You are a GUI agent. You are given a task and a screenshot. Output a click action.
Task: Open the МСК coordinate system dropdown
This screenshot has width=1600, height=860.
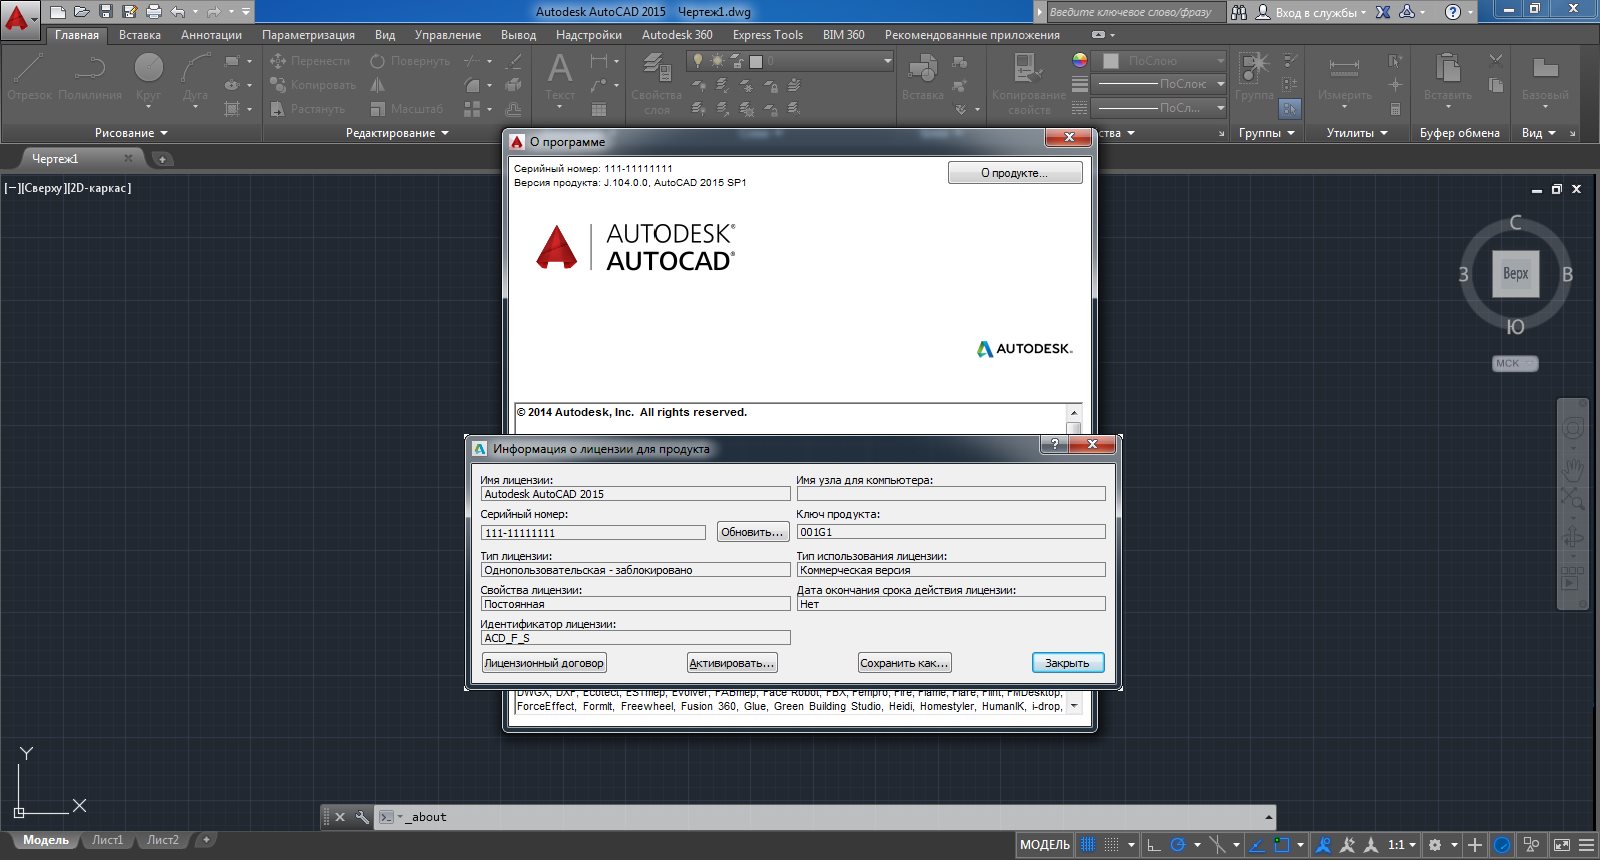[x=1515, y=364]
